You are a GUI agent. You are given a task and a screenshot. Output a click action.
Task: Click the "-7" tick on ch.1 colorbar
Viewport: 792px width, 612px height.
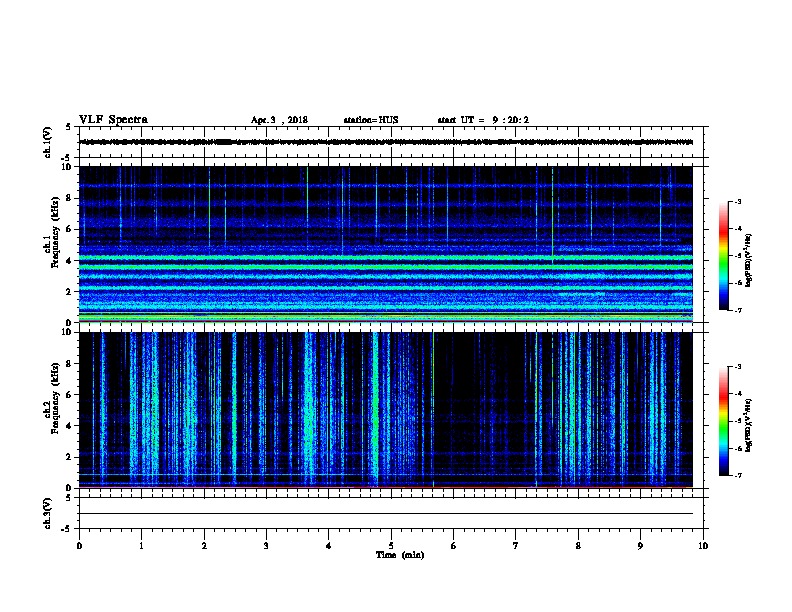click(x=737, y=310)
